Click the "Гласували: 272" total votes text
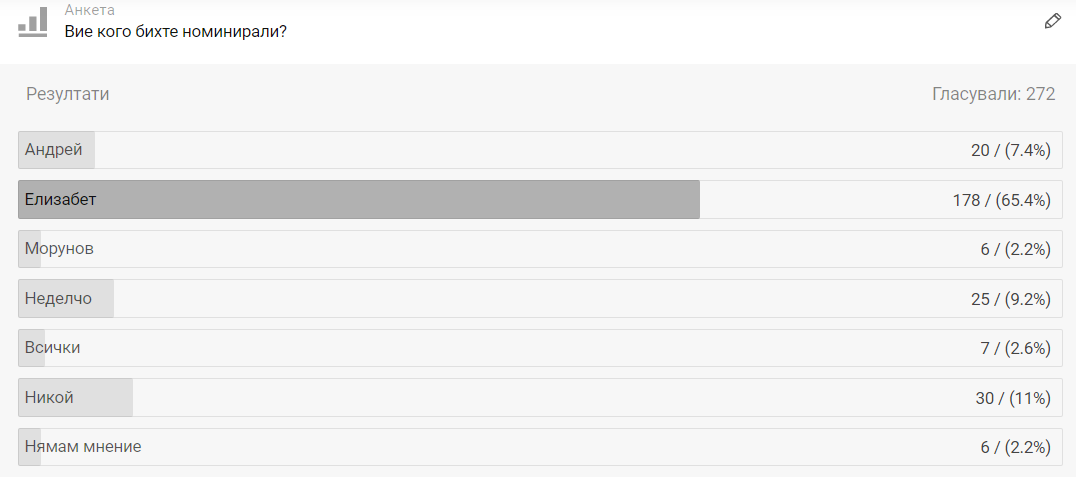This screenshot has height=484, width=1076. (x=993, y=94)
